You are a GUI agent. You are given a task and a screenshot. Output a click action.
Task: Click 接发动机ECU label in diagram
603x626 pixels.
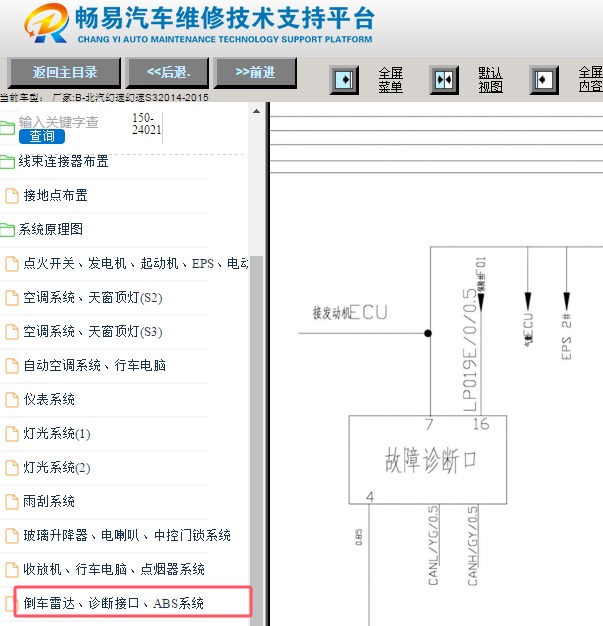point(350,312)
